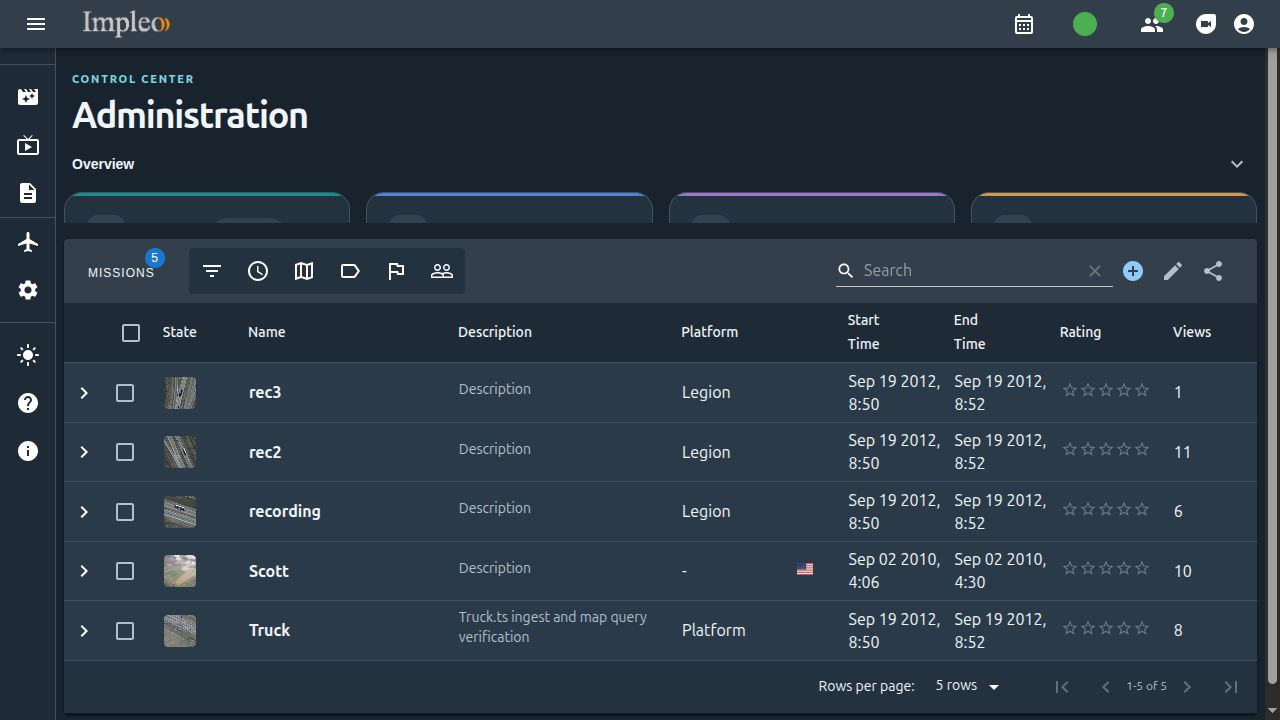Screen dimensions: 1280x720
Task: Open the flag filter icon
Action: pos(396,271)
